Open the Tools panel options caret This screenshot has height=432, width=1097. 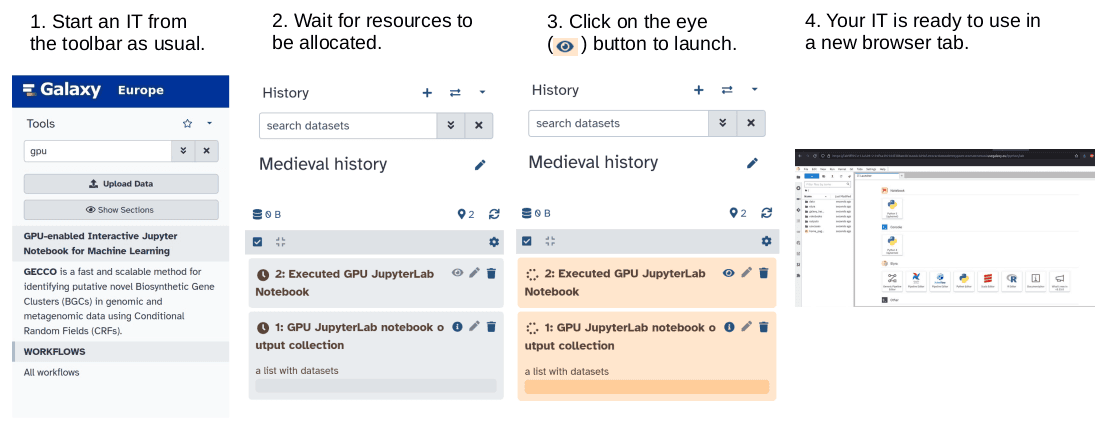point(209,123)
